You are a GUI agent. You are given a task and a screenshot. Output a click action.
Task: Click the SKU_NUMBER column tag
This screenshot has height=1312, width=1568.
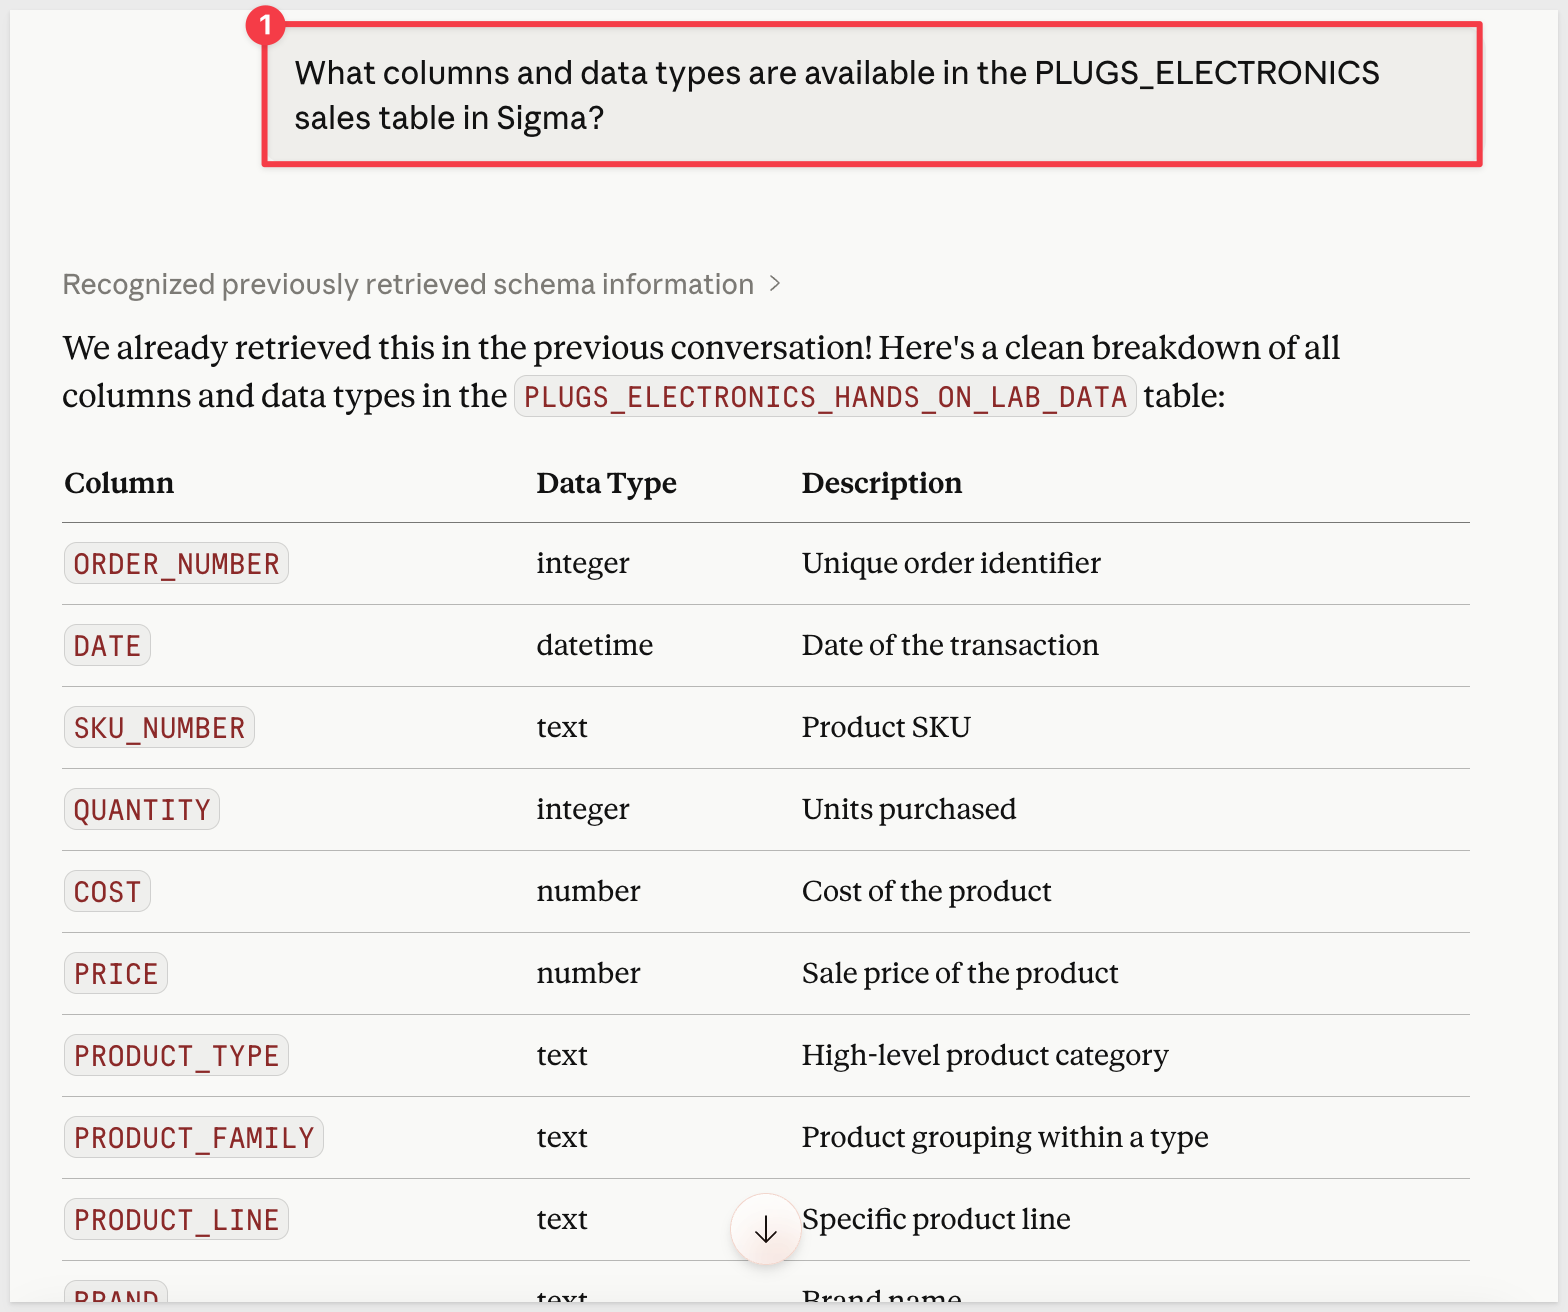[159, 728]
